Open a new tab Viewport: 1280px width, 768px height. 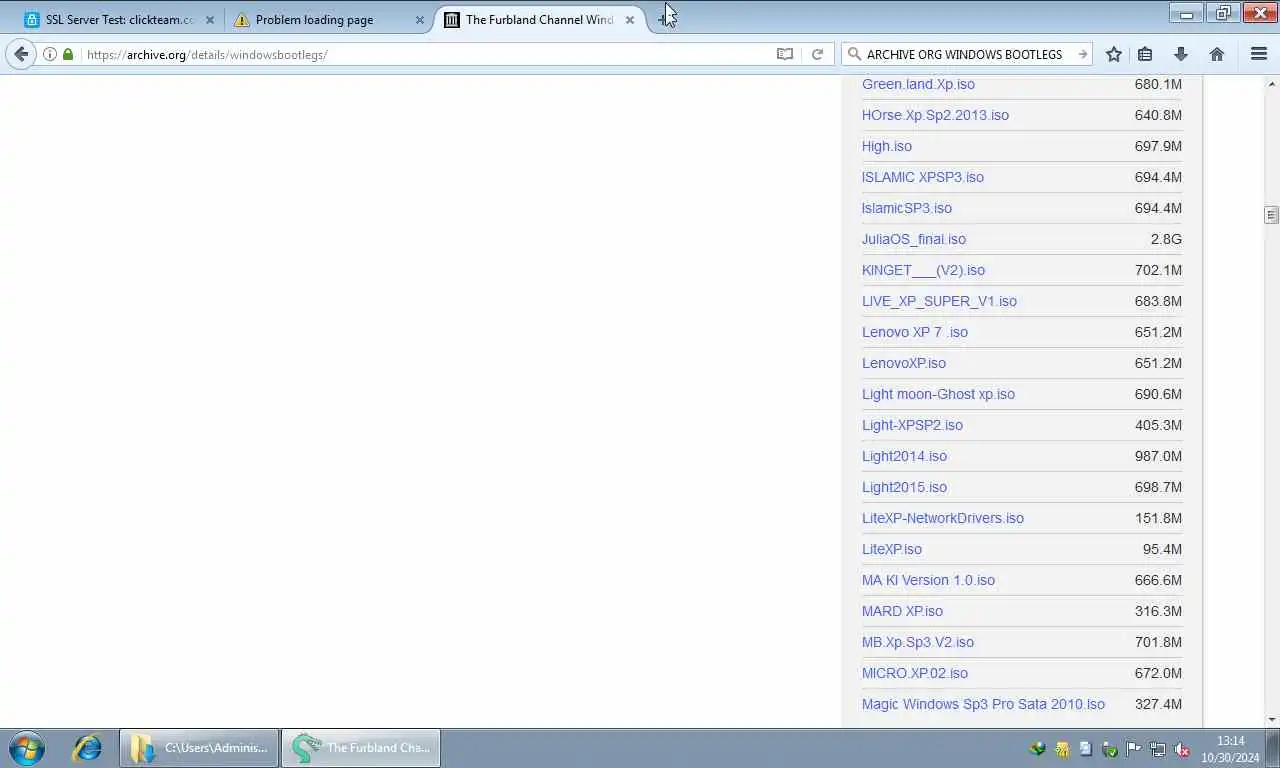click(x=664, y=18)
